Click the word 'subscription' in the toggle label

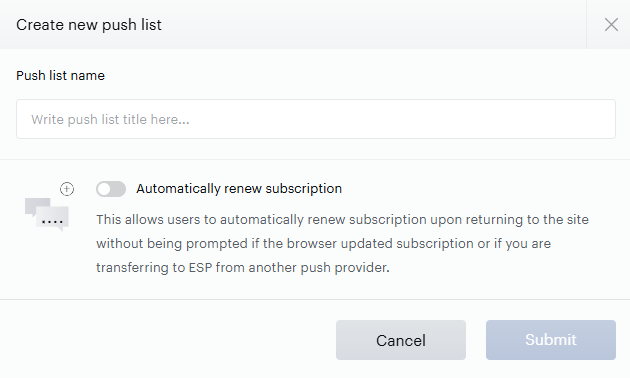pos(303,188)
